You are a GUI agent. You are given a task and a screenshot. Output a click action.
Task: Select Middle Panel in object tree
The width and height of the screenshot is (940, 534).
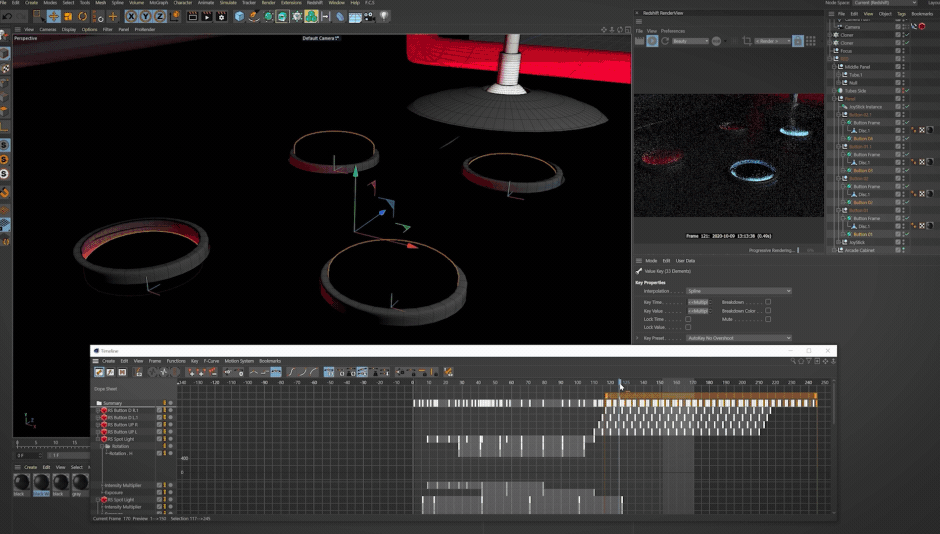click(x=857, y=67)
